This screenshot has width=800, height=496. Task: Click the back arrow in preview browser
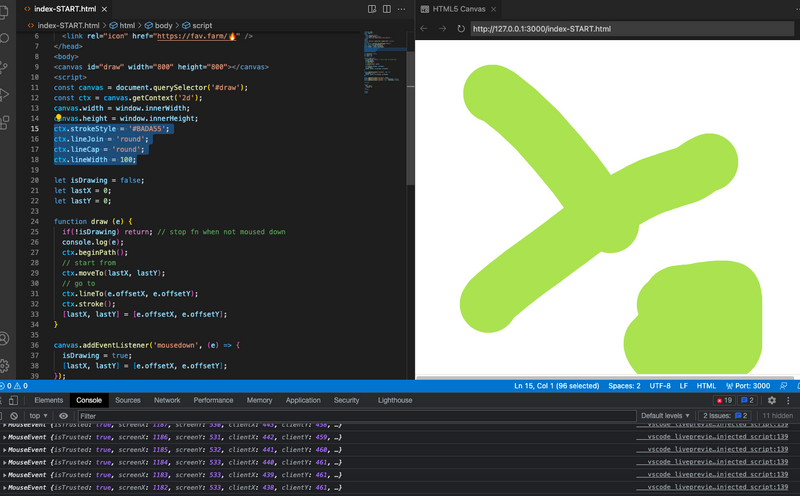pos(424,28)
